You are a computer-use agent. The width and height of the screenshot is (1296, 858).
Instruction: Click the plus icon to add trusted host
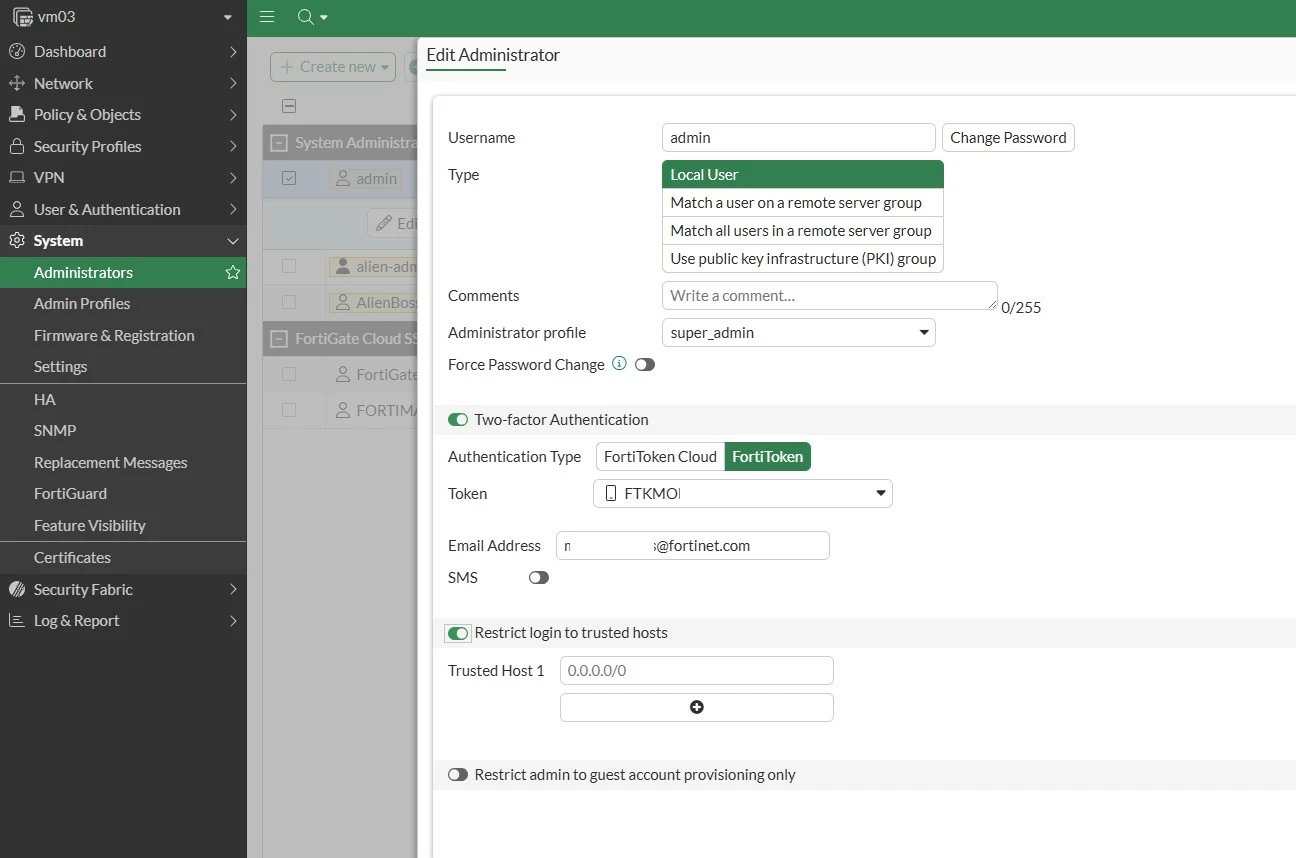pos(697,707)
